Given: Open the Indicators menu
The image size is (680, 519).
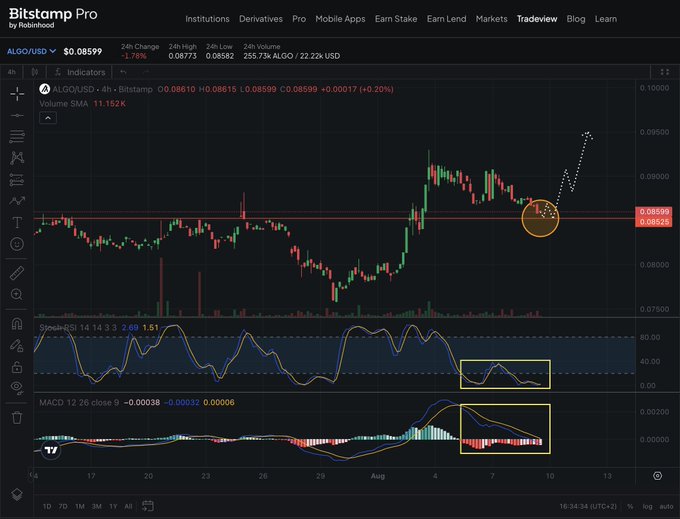Looking at the screenshot, I should click(81, 72).
